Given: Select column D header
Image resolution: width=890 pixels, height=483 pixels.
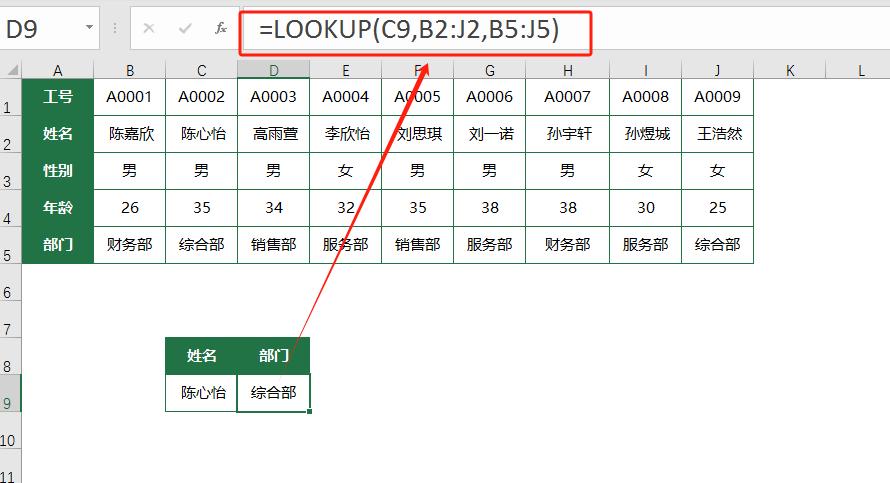Looking at the screenshot, I should click(274, 70).
